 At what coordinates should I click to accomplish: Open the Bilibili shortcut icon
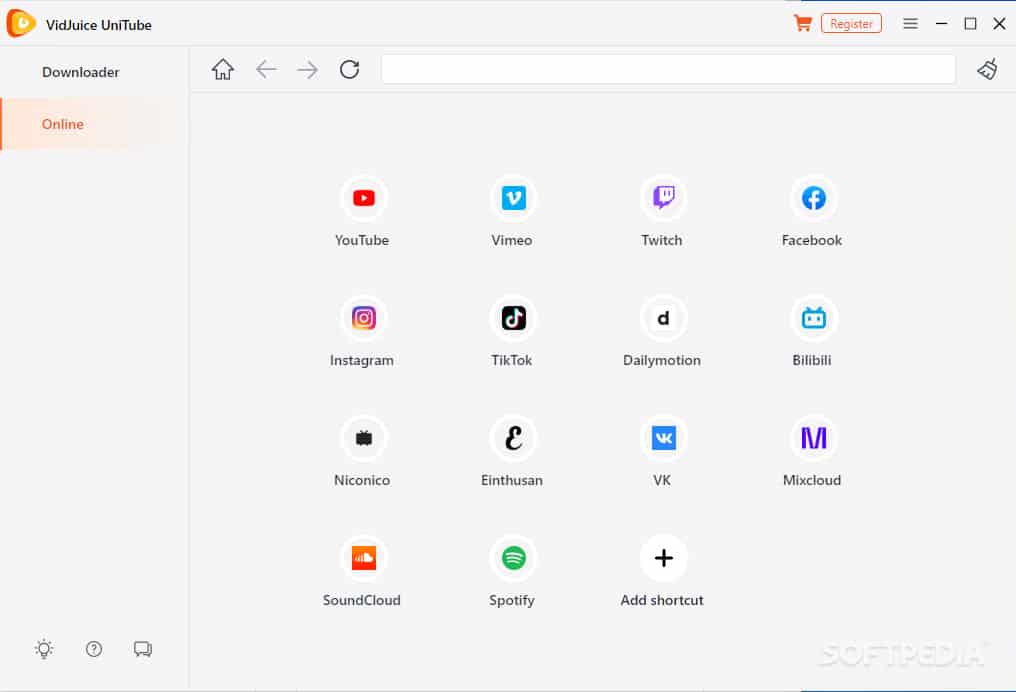coord(813,317)
